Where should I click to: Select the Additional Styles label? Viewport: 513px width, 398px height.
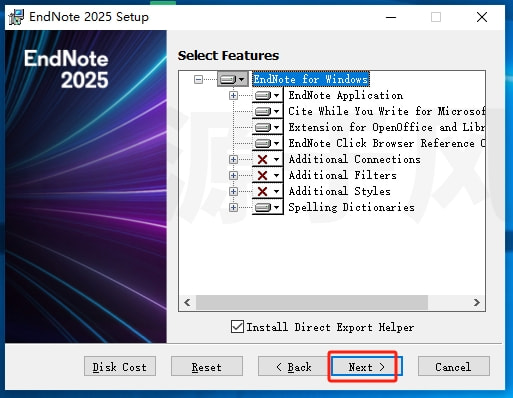339,191
